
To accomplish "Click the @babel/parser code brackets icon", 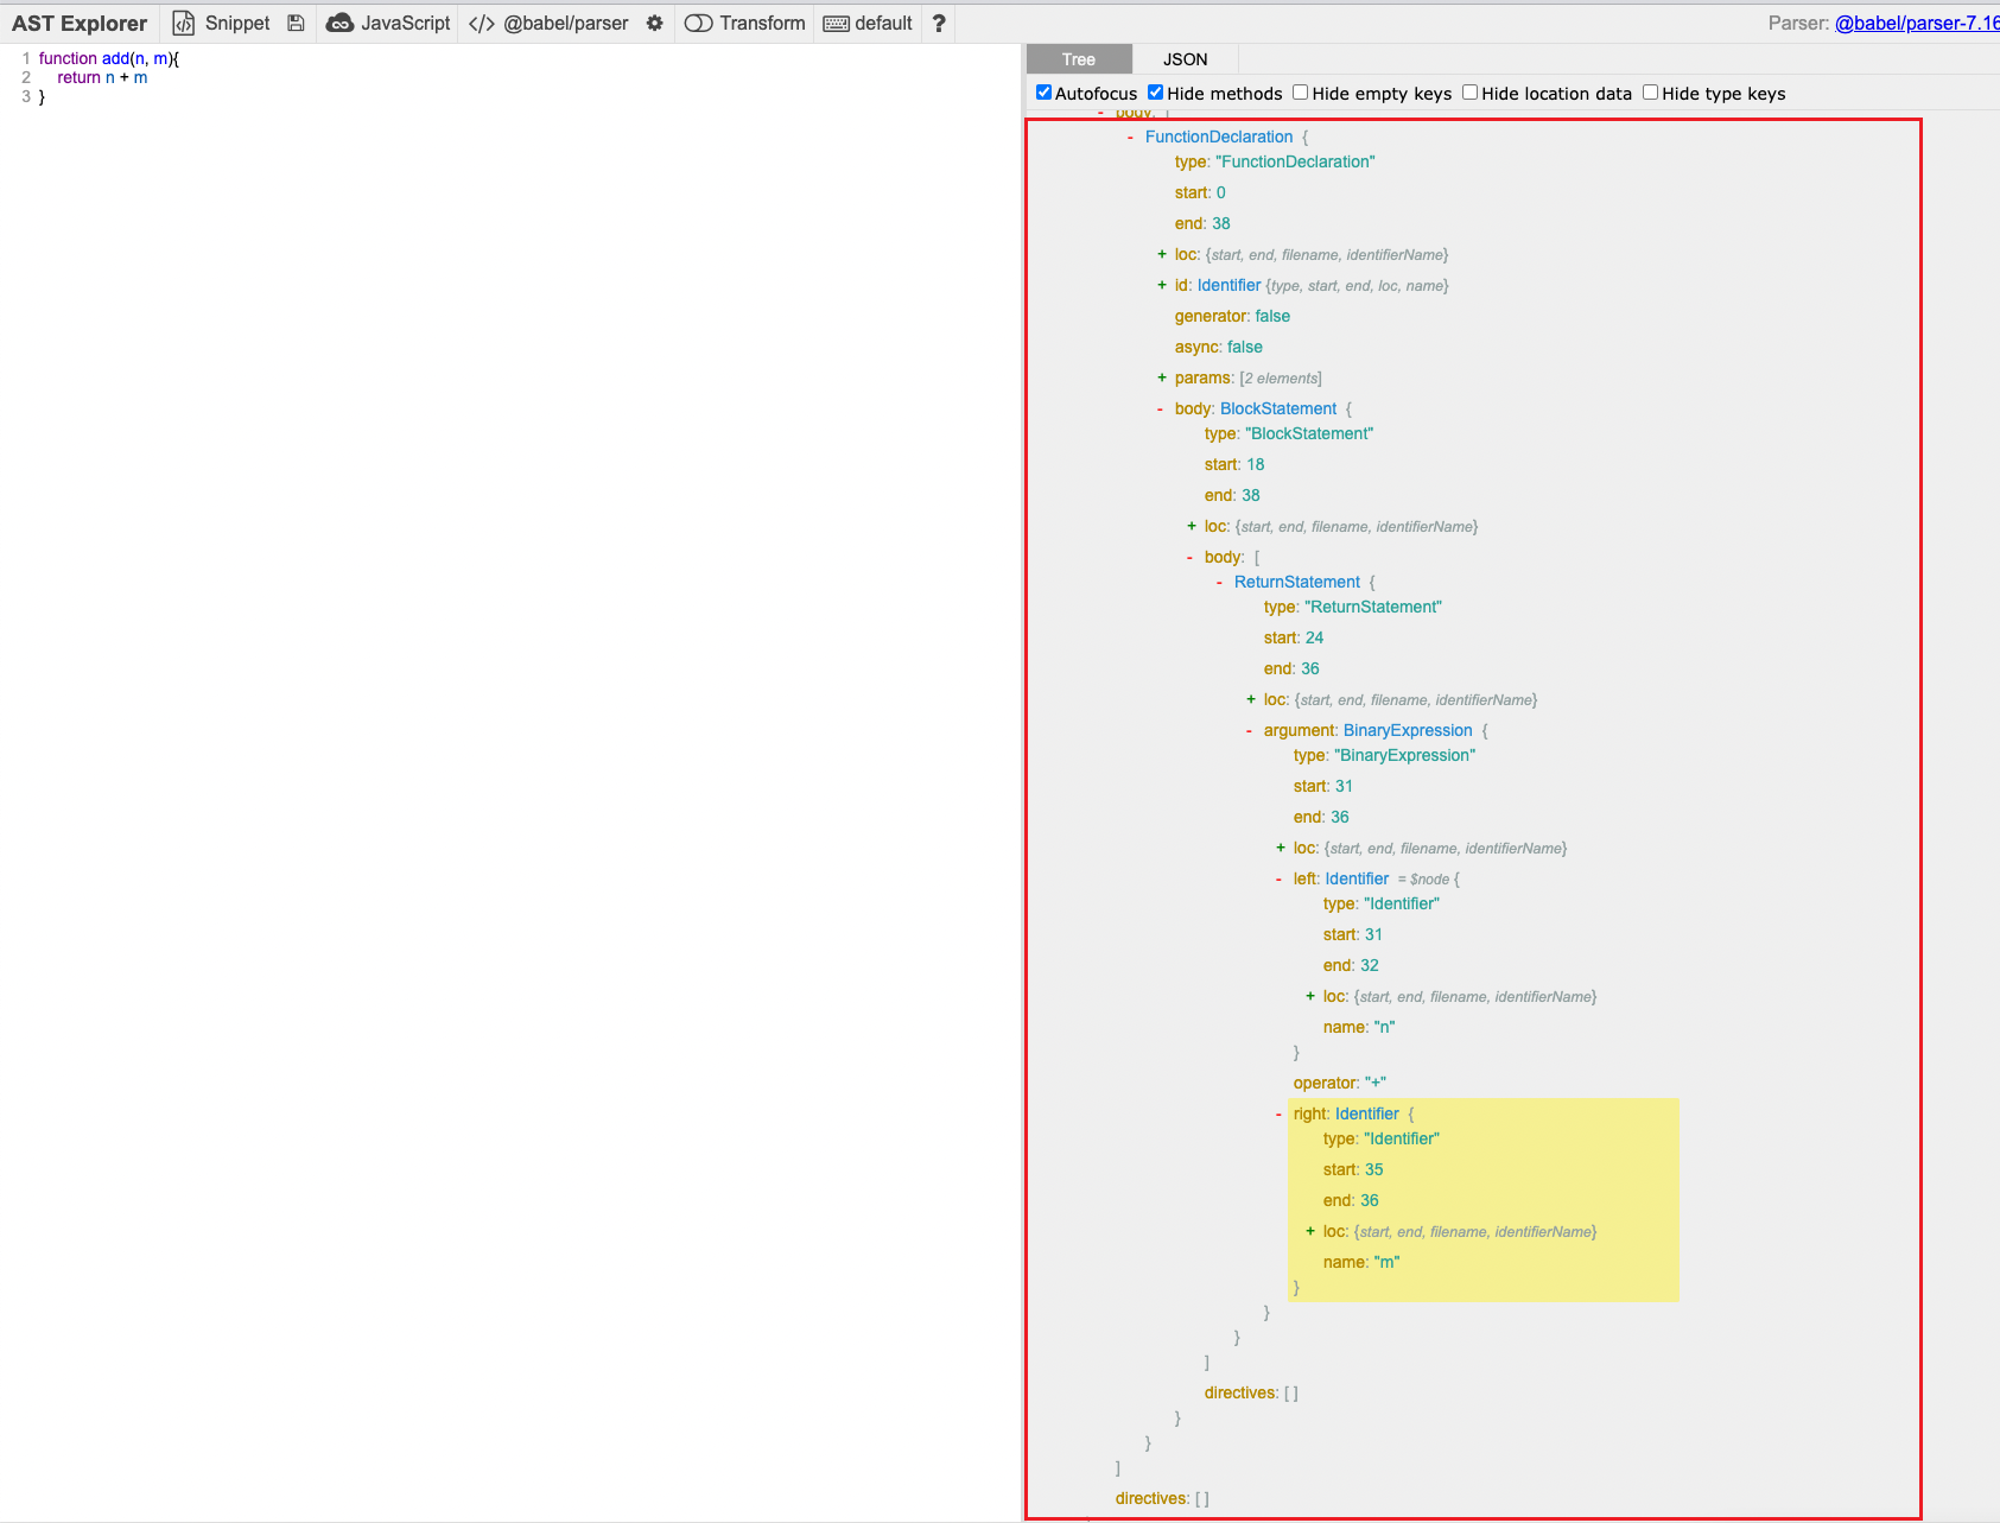I will [482, 23].
